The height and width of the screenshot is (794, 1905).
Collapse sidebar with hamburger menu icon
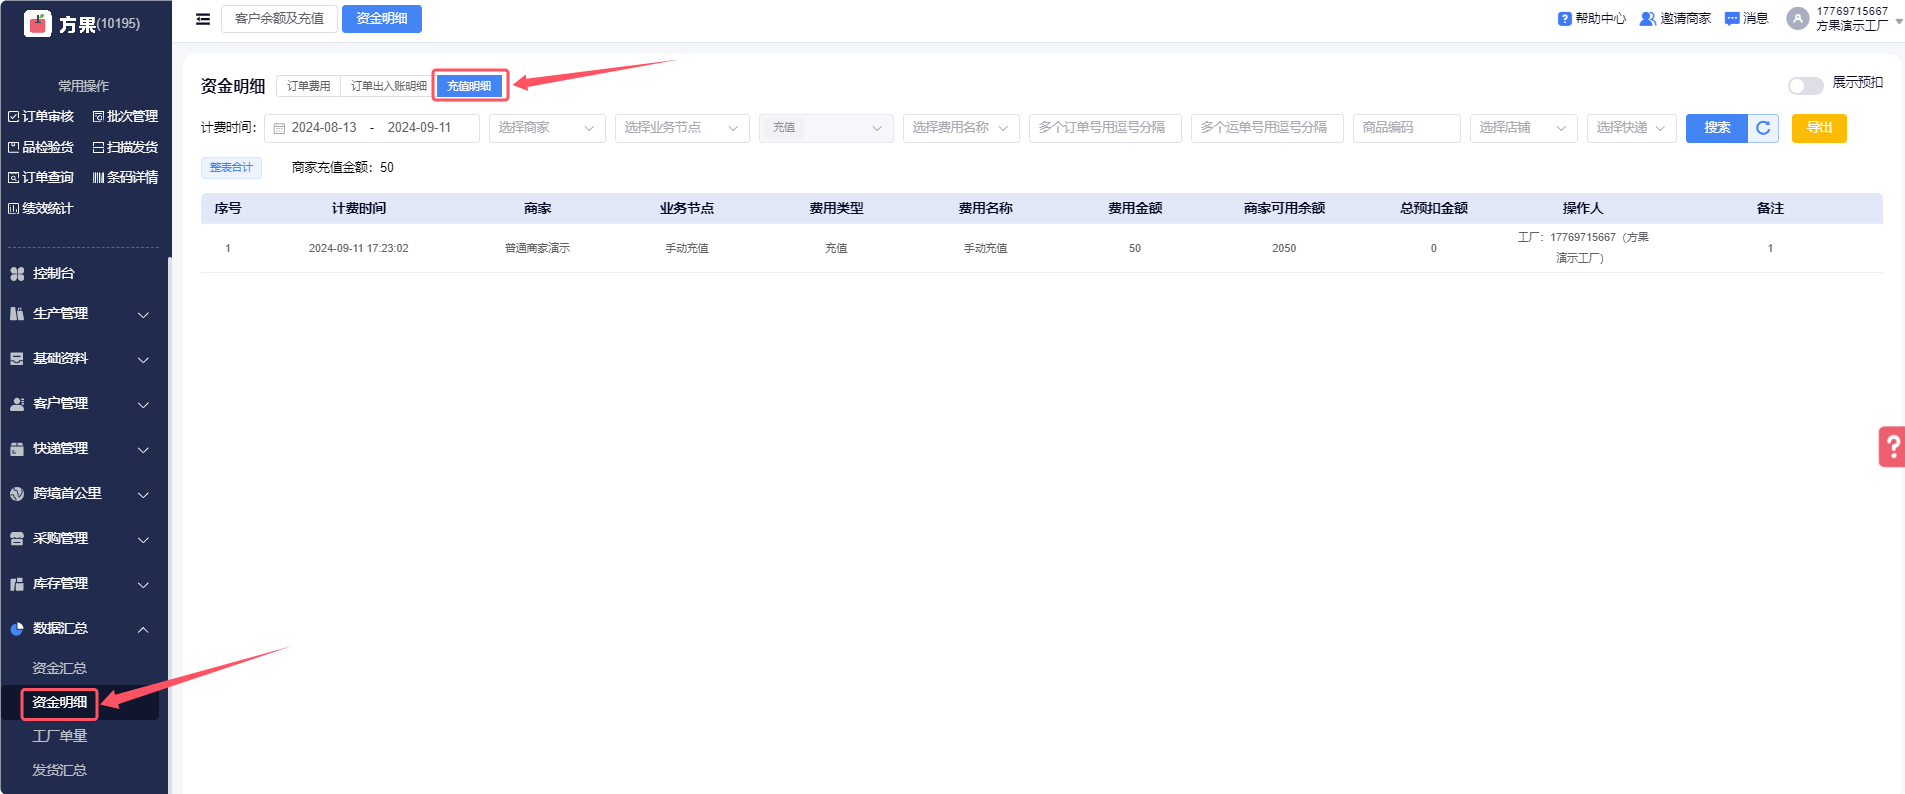203,19
